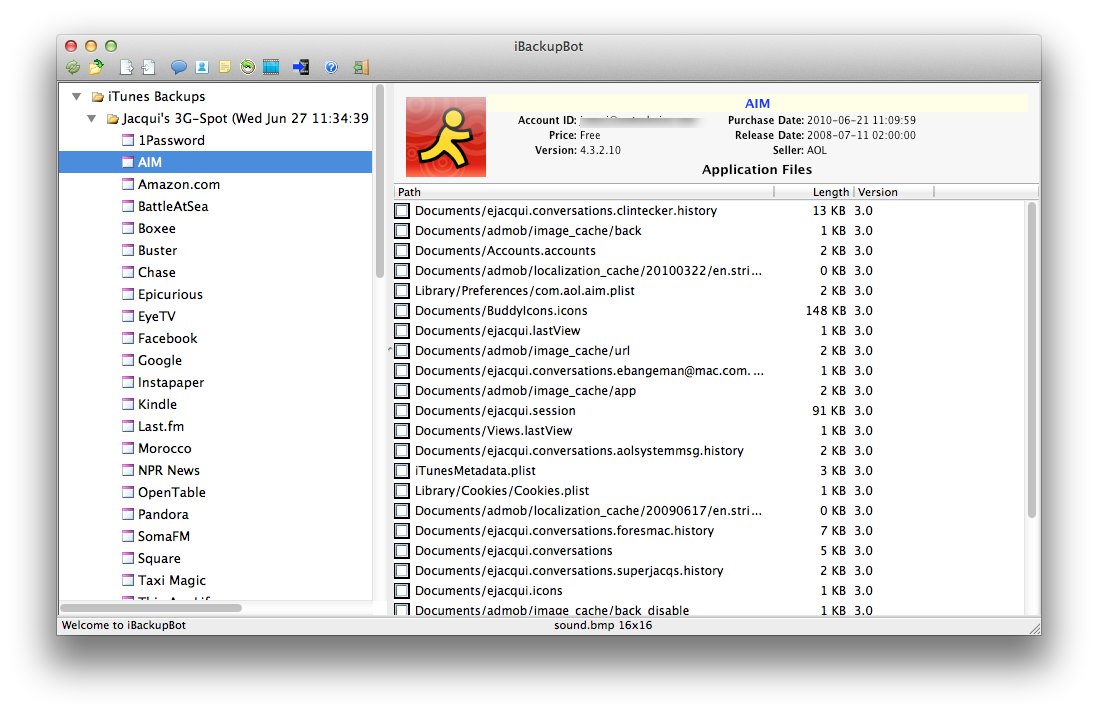This screenshot has width=1098, height=714.
Task: Select Last.fm in the app list
Action: (x=161, y=426)
